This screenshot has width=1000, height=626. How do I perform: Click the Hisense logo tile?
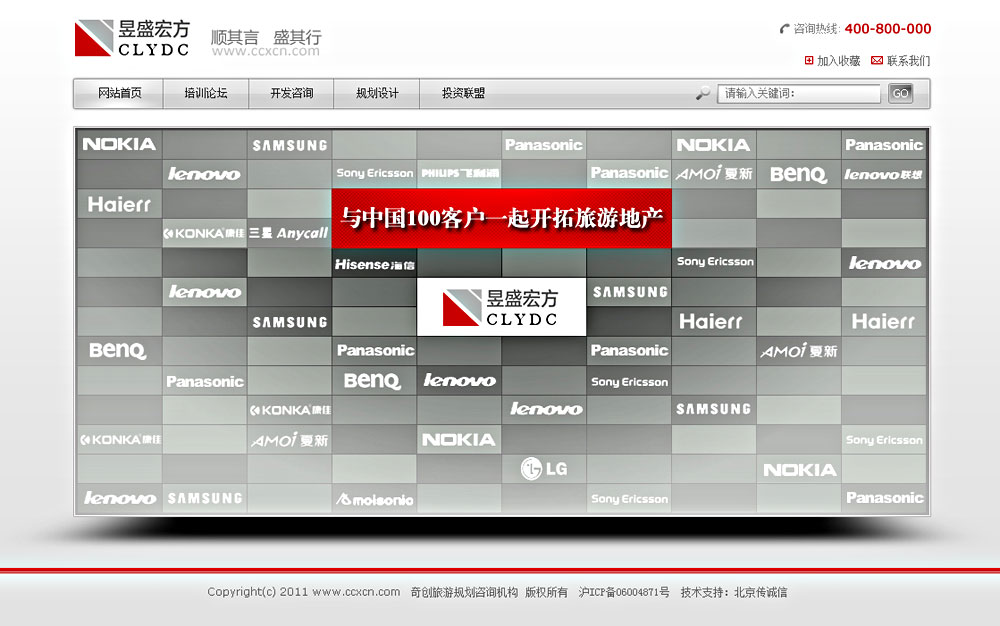click(374, 264)
